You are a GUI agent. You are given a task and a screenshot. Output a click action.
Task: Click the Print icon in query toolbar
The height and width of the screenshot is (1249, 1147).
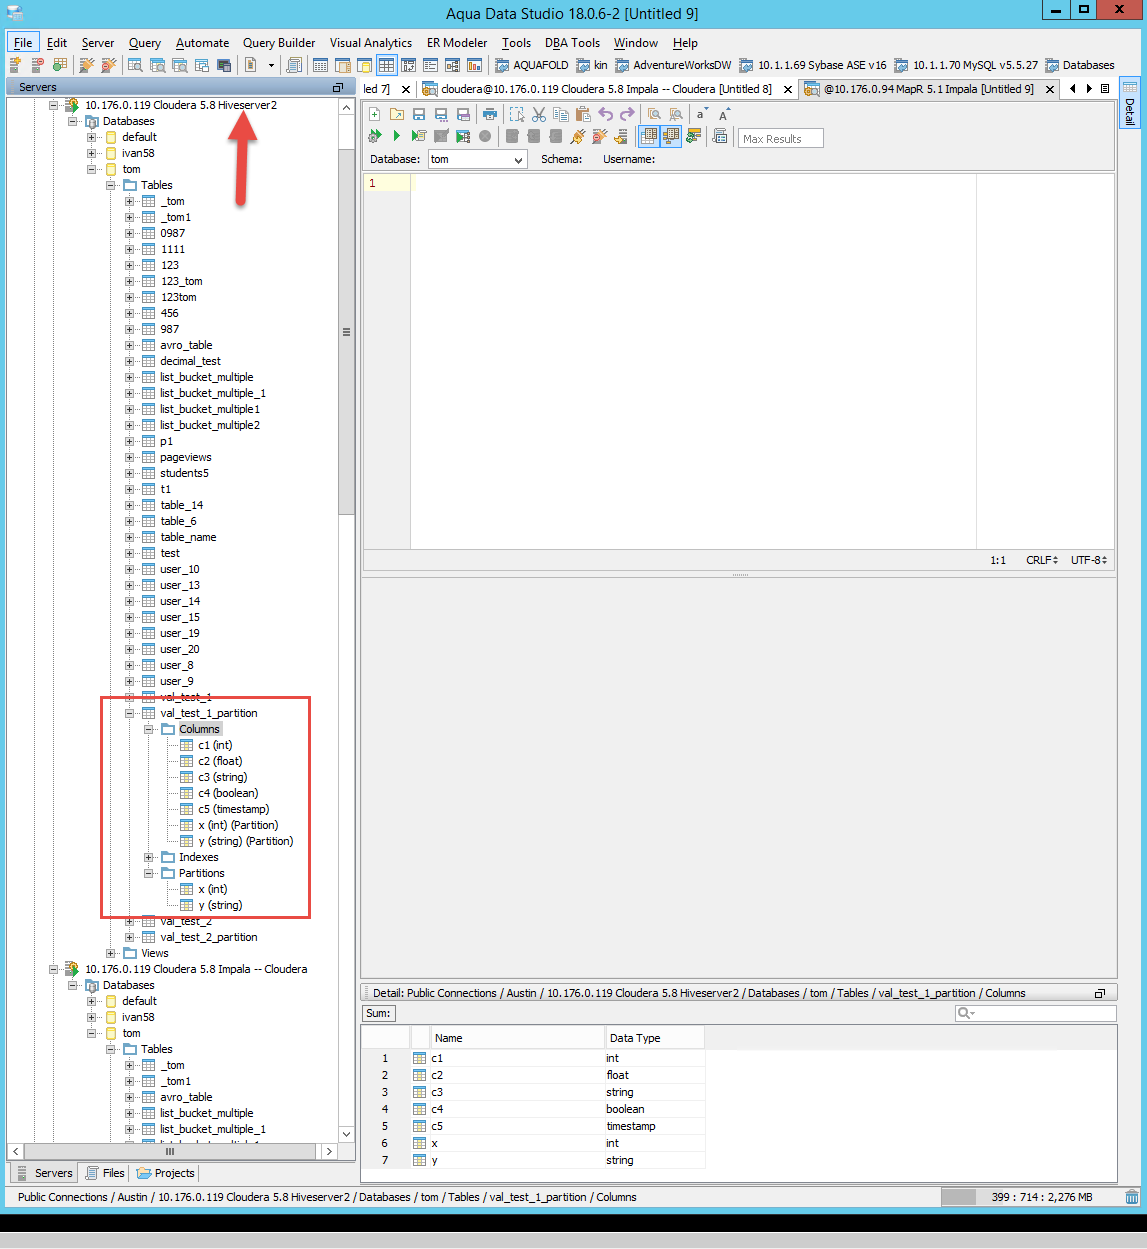click(x=490, y=114)
